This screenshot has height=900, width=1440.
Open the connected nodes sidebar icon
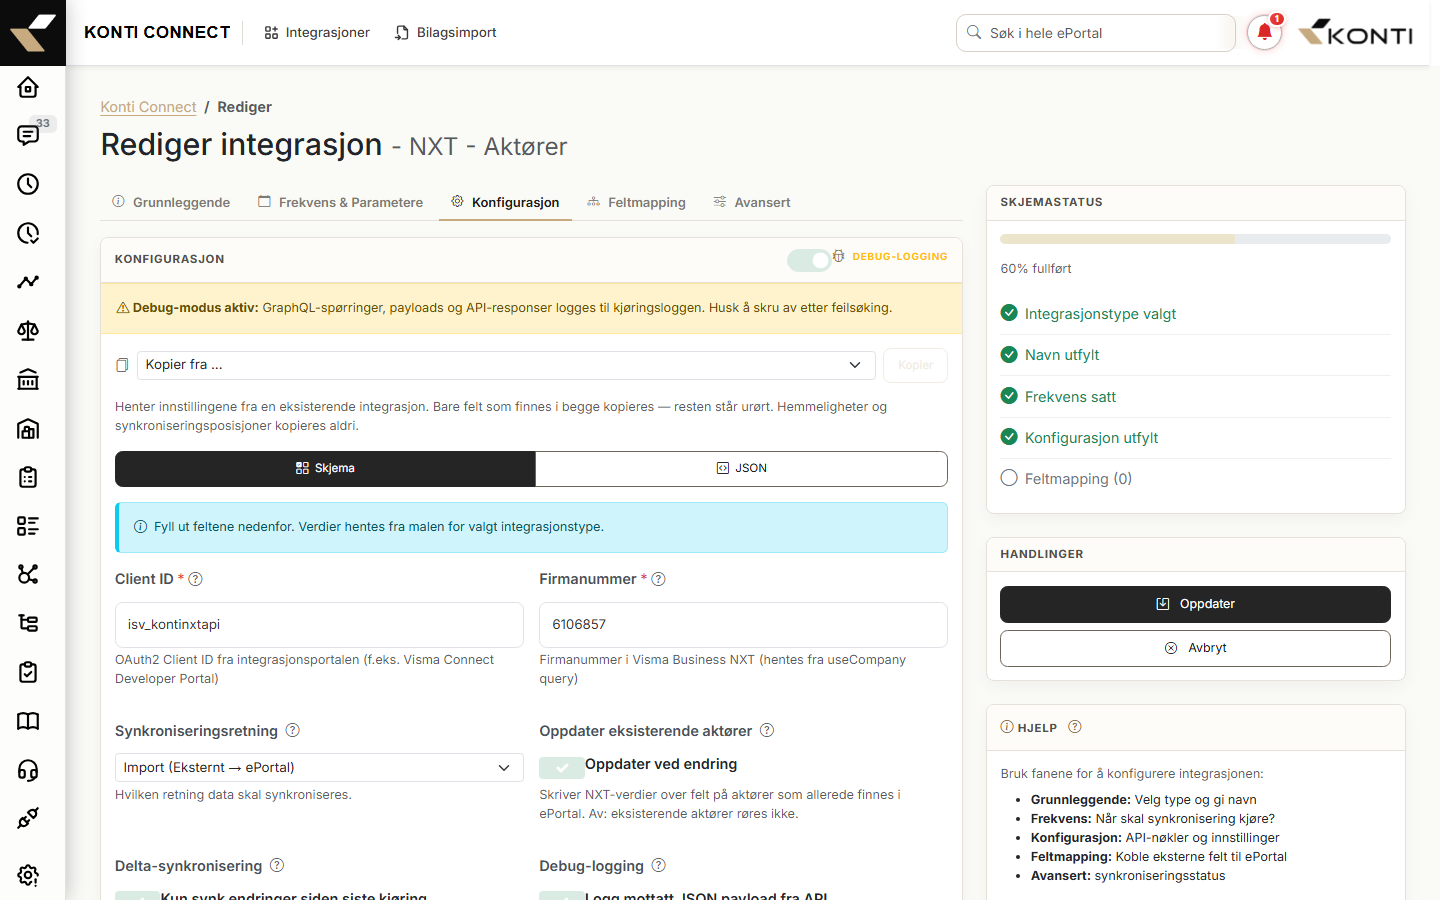[x=28, y=574]
